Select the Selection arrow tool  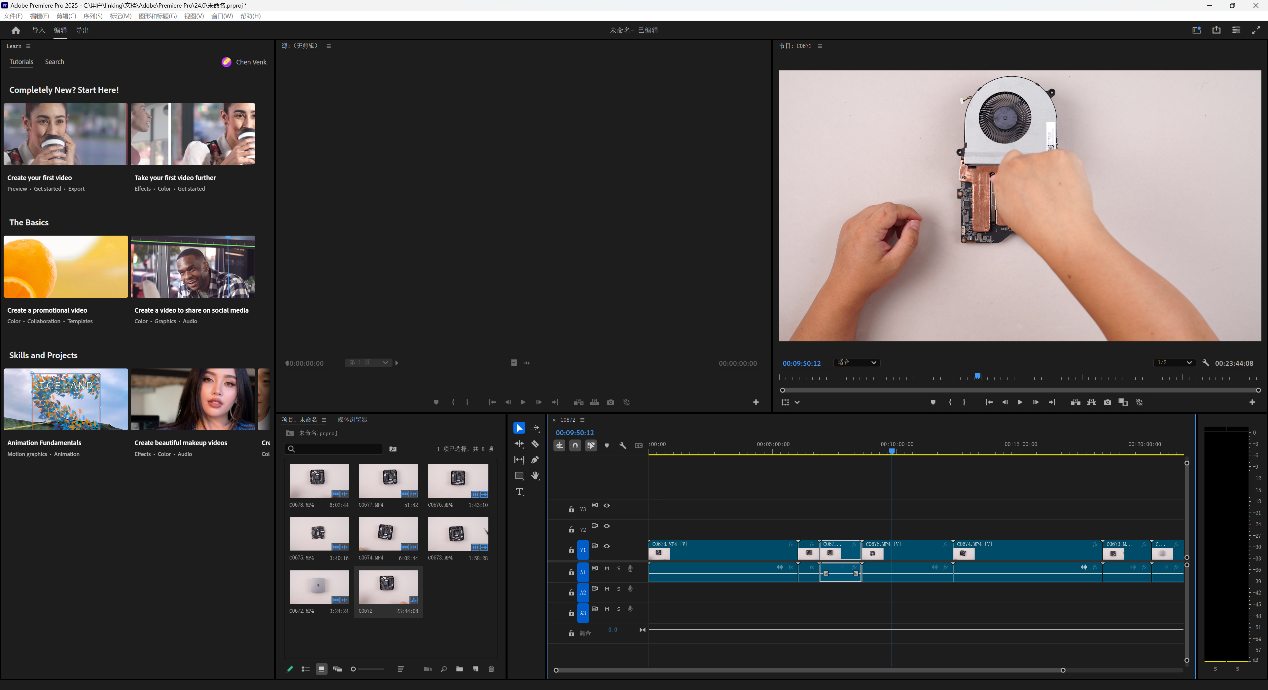(x=519, y=428)
